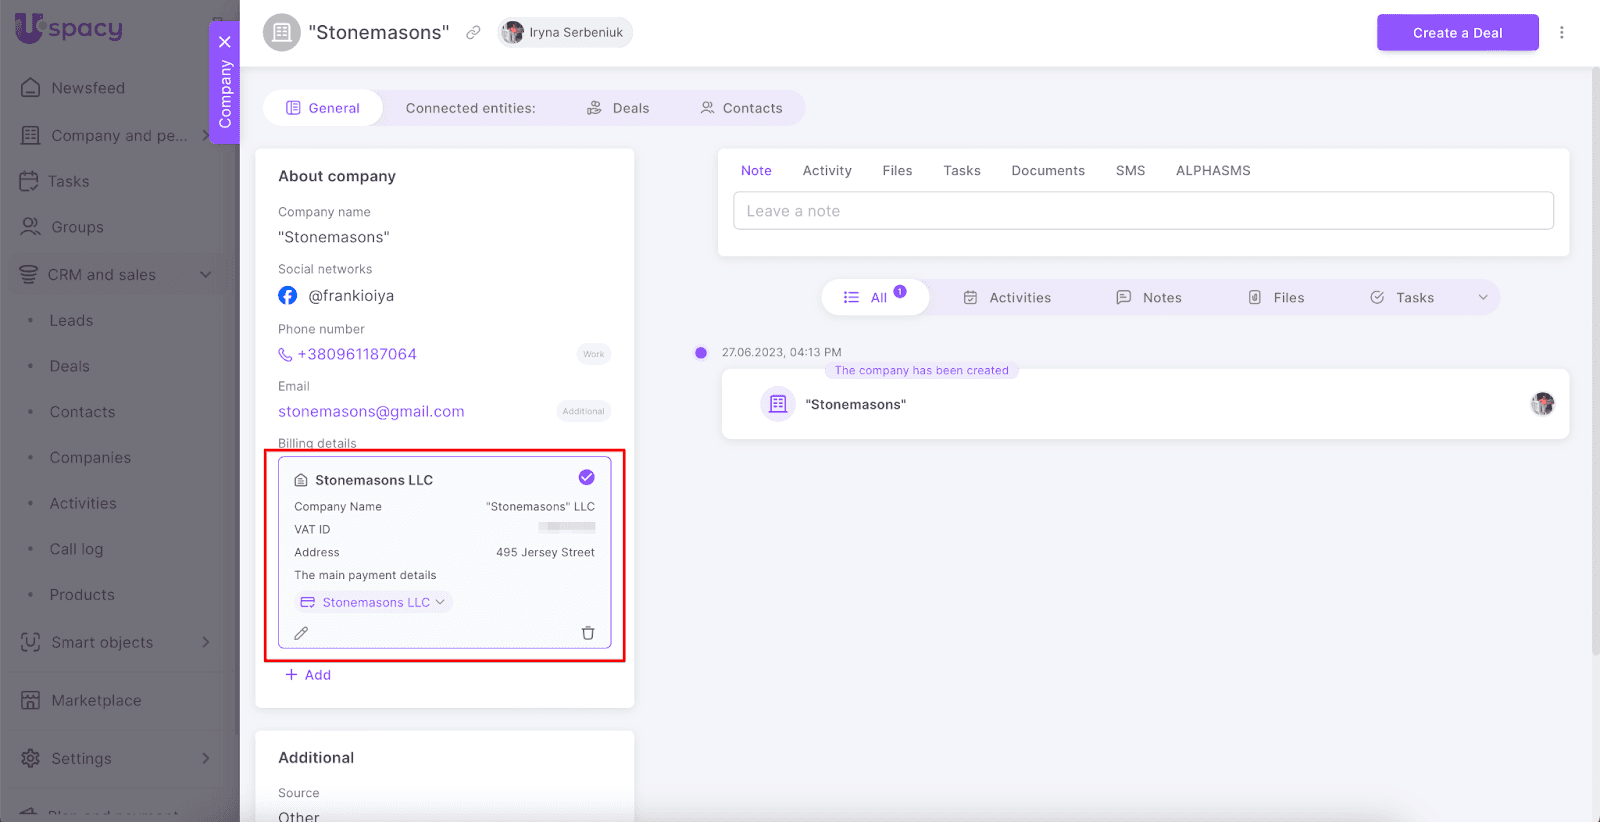Collapse the CRM and sales menu
The image size is (1600, 822).
205,275
